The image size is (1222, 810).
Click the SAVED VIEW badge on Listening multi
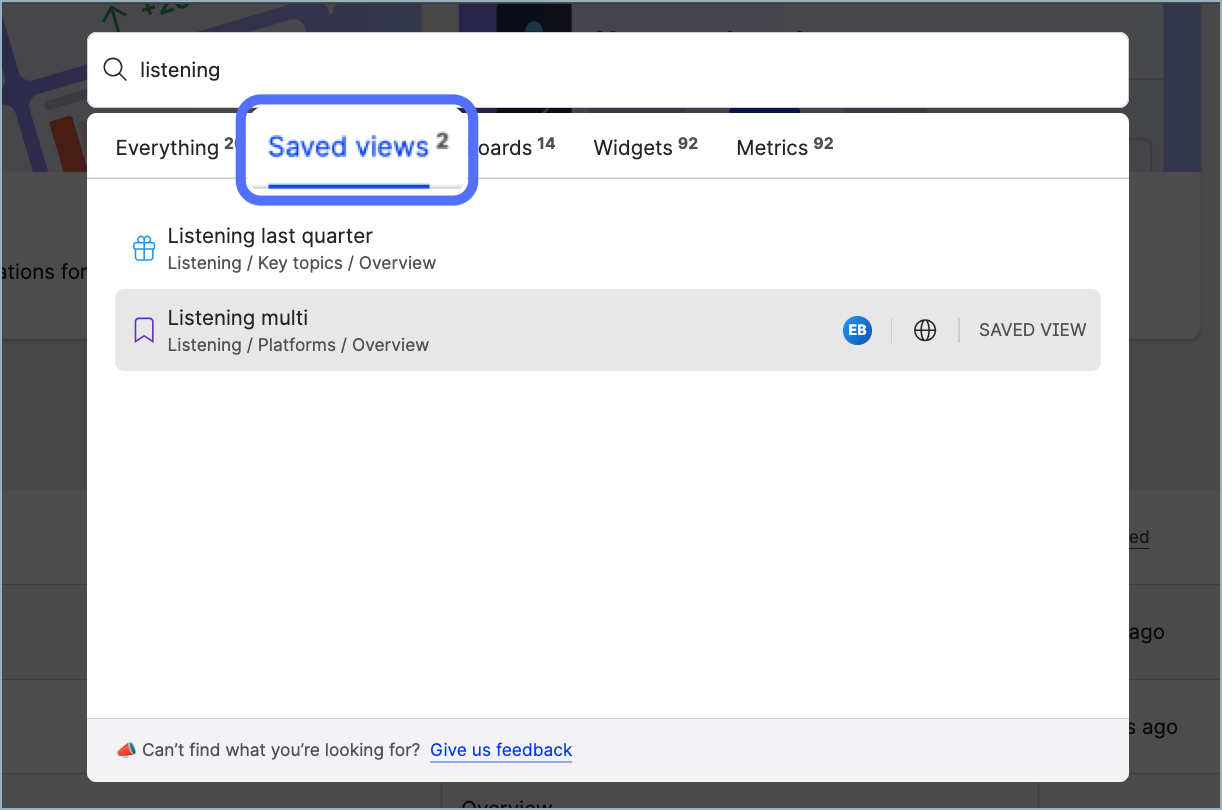tap(1032, 330)
